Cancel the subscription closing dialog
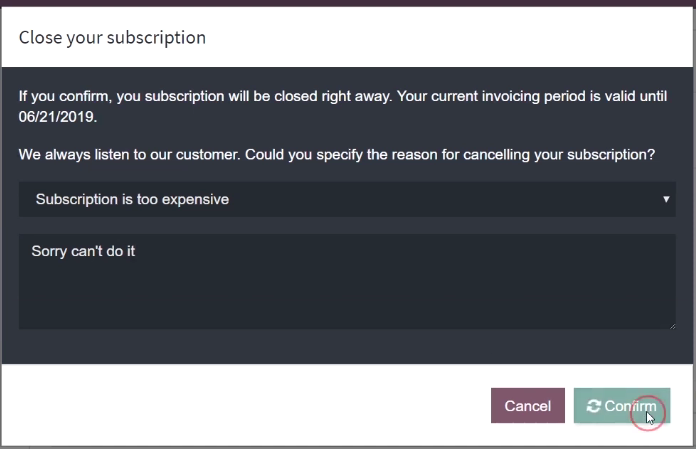Viewport: 696px width, 449px height. 527,406
